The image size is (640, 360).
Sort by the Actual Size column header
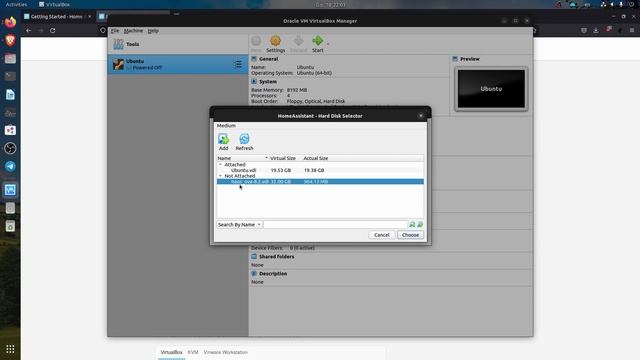pyautogui.click(x=316, y=158)
